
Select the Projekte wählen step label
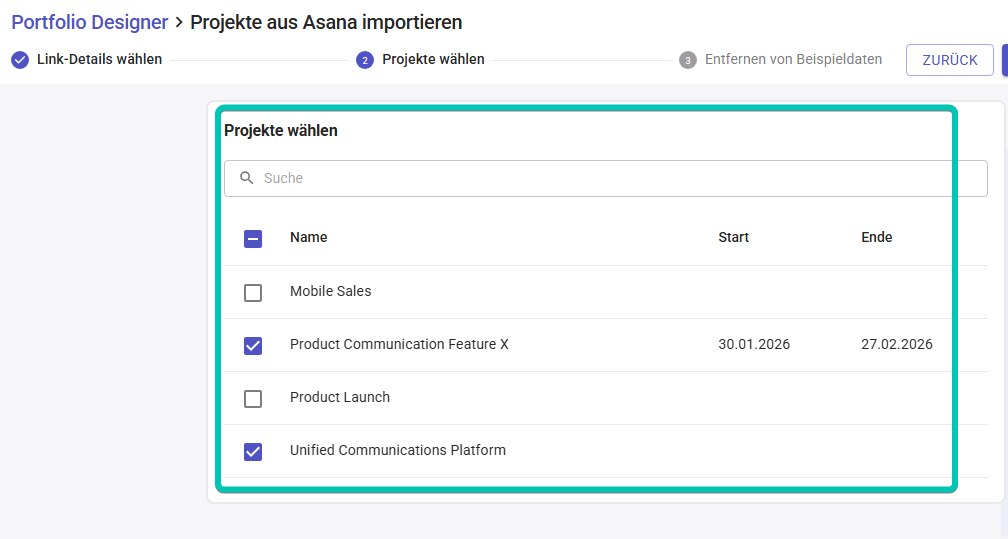(x=433, y=59)
